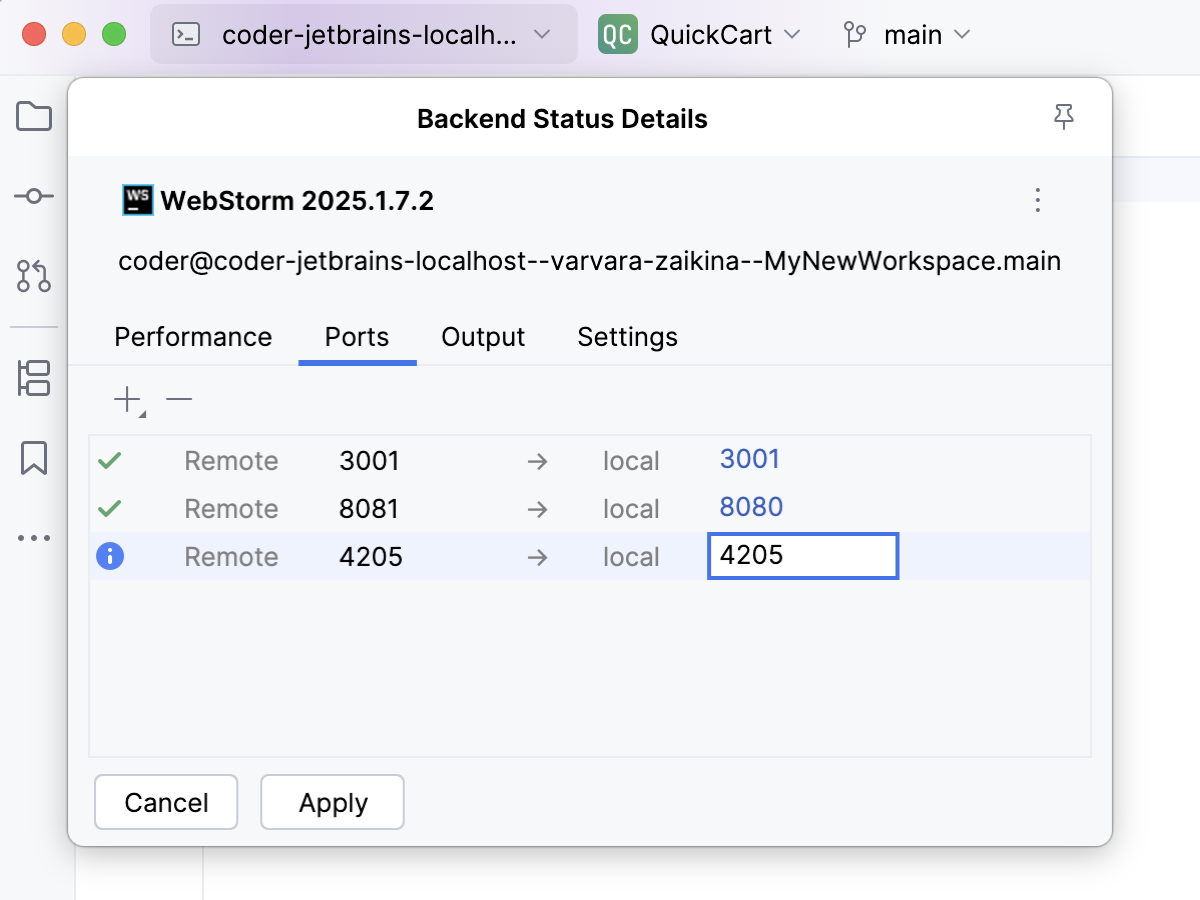Switch to the Performance tab
1200x900 pixels.
tap(193, 337)
